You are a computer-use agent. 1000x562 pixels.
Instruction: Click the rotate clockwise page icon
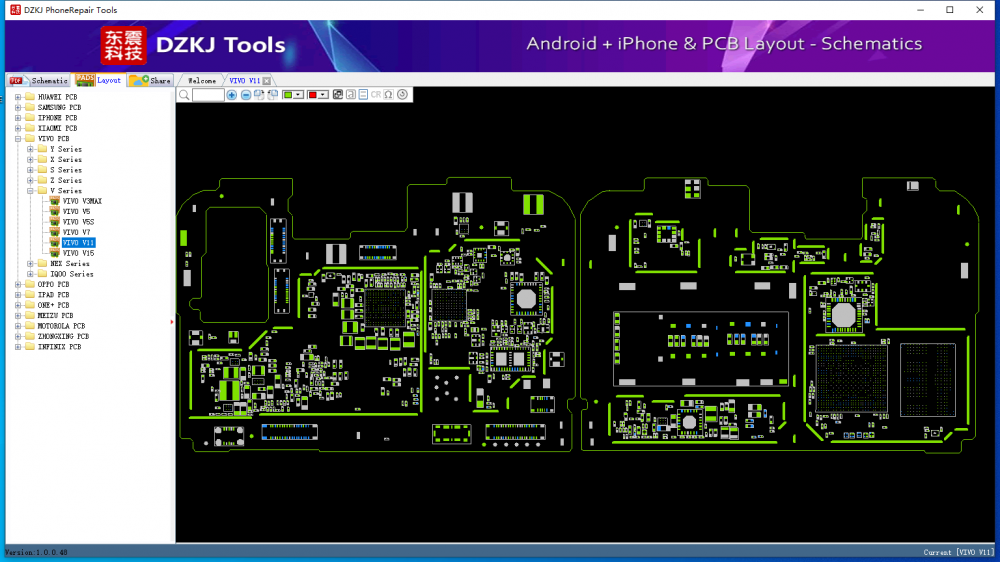[259, 95]
